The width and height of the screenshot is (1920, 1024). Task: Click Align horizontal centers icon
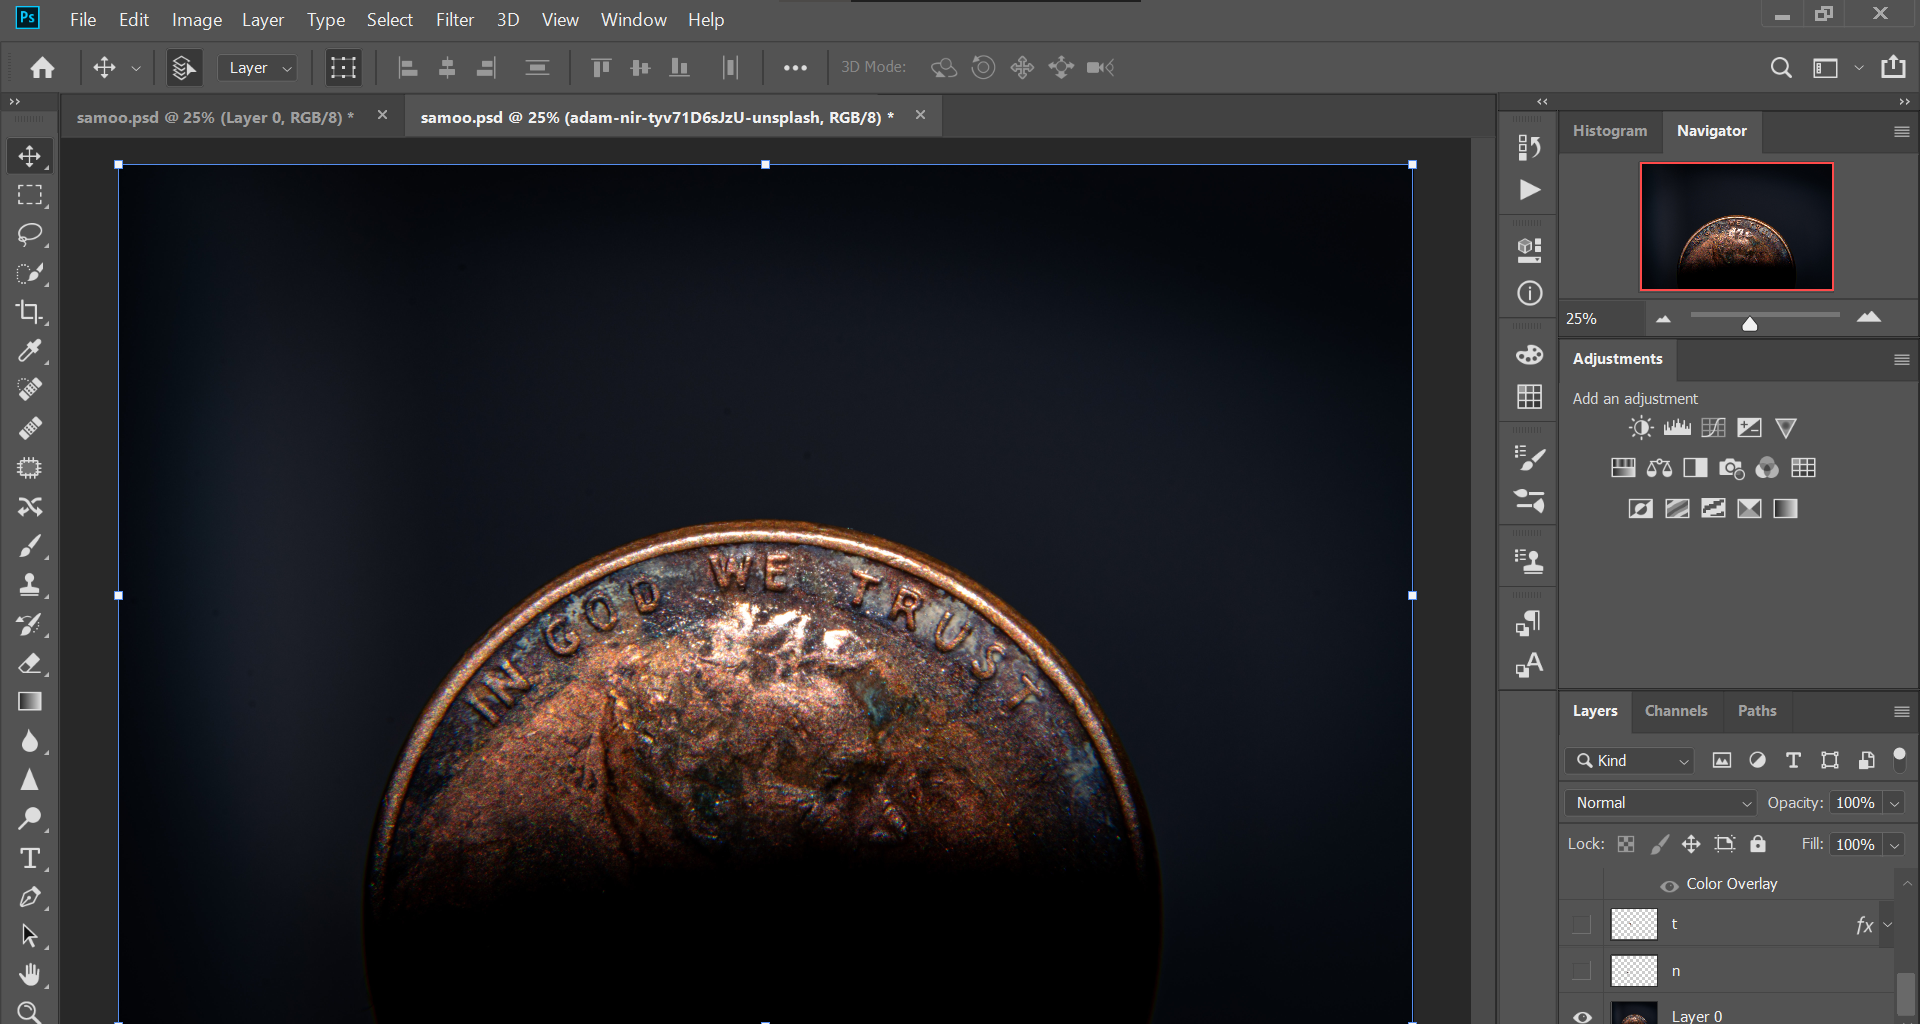[447, 67]
